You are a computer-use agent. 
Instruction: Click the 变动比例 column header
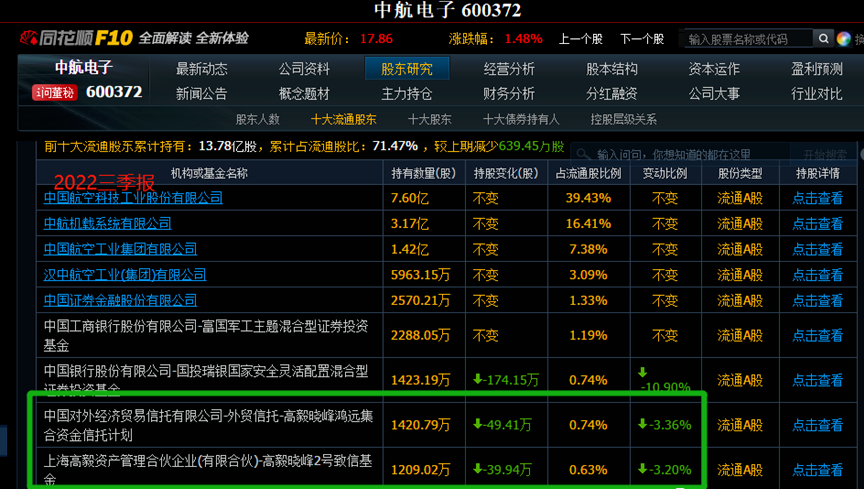[665, 174]
